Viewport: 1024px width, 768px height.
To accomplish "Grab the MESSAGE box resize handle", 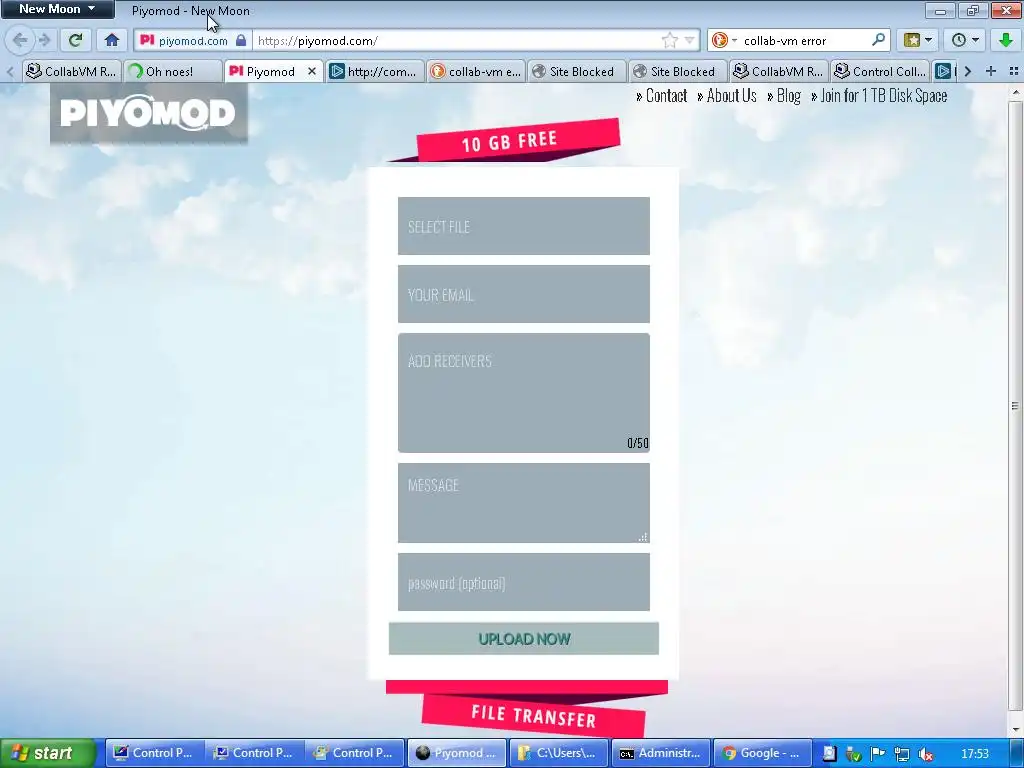I will [643, 537].
